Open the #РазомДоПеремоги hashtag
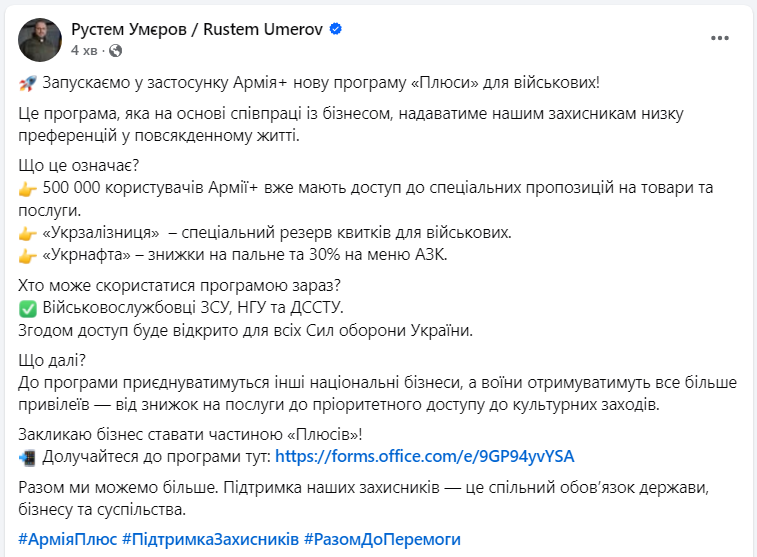The image size is (757, 557). pyautogui.click(x=383, y=538)
